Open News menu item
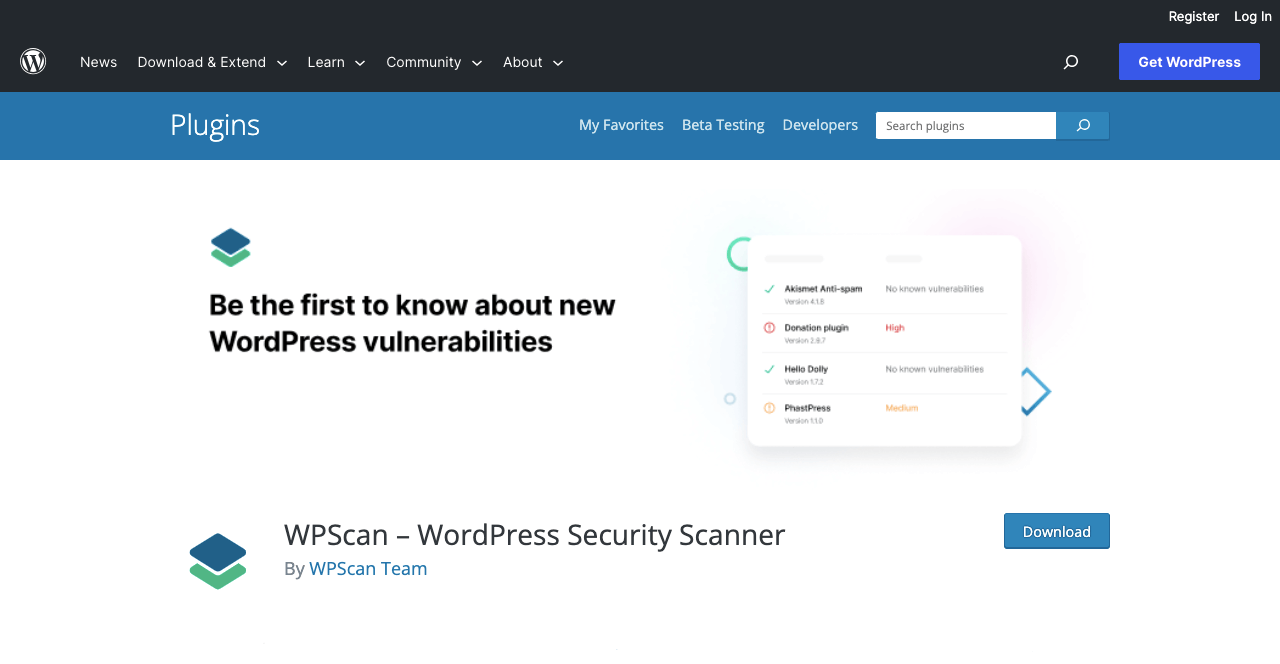Screen dimensions: 1280x664 coord(98,62)
